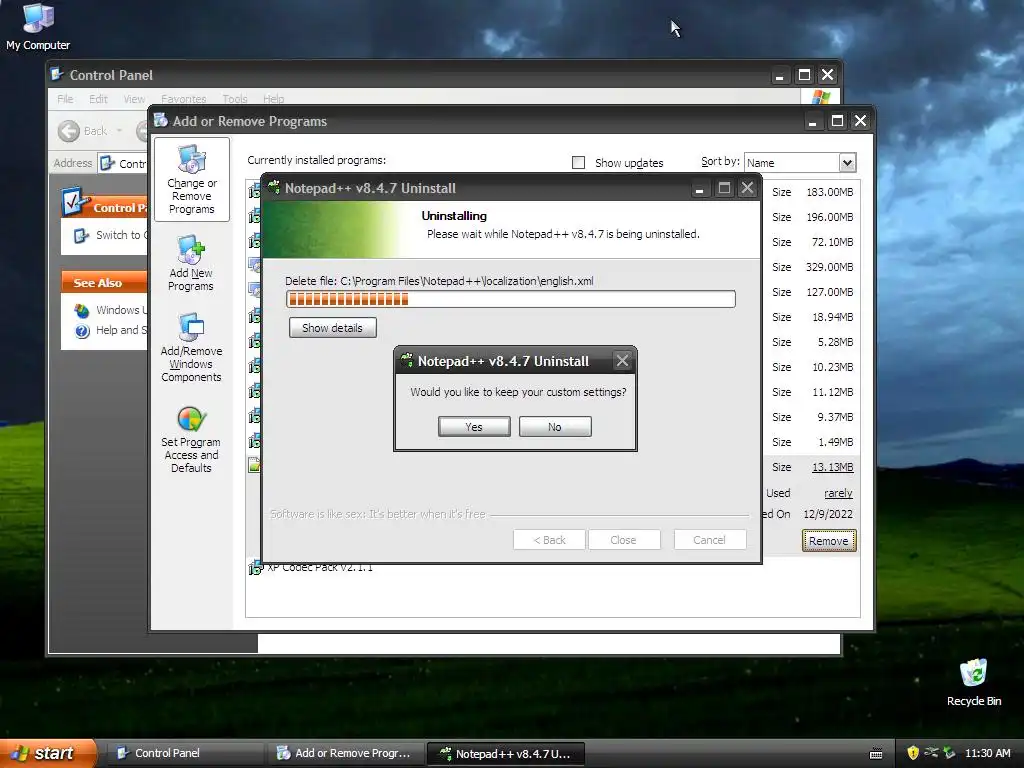Close the Add or Remove Programs window
The width and height of the screenshot is (1024, 768).
tap(861, 121)
